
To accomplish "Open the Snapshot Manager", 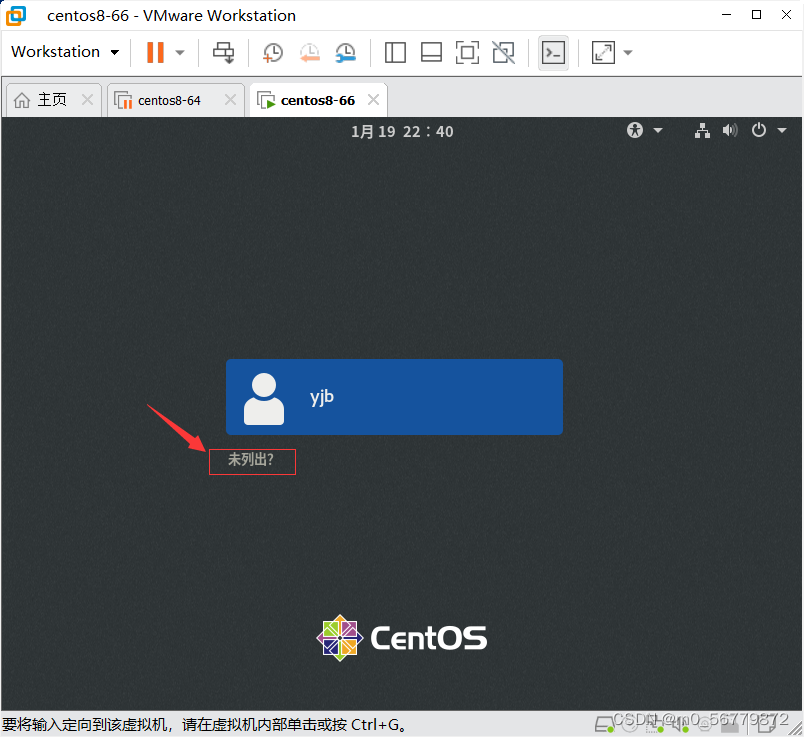I will [x=345, y=52].
